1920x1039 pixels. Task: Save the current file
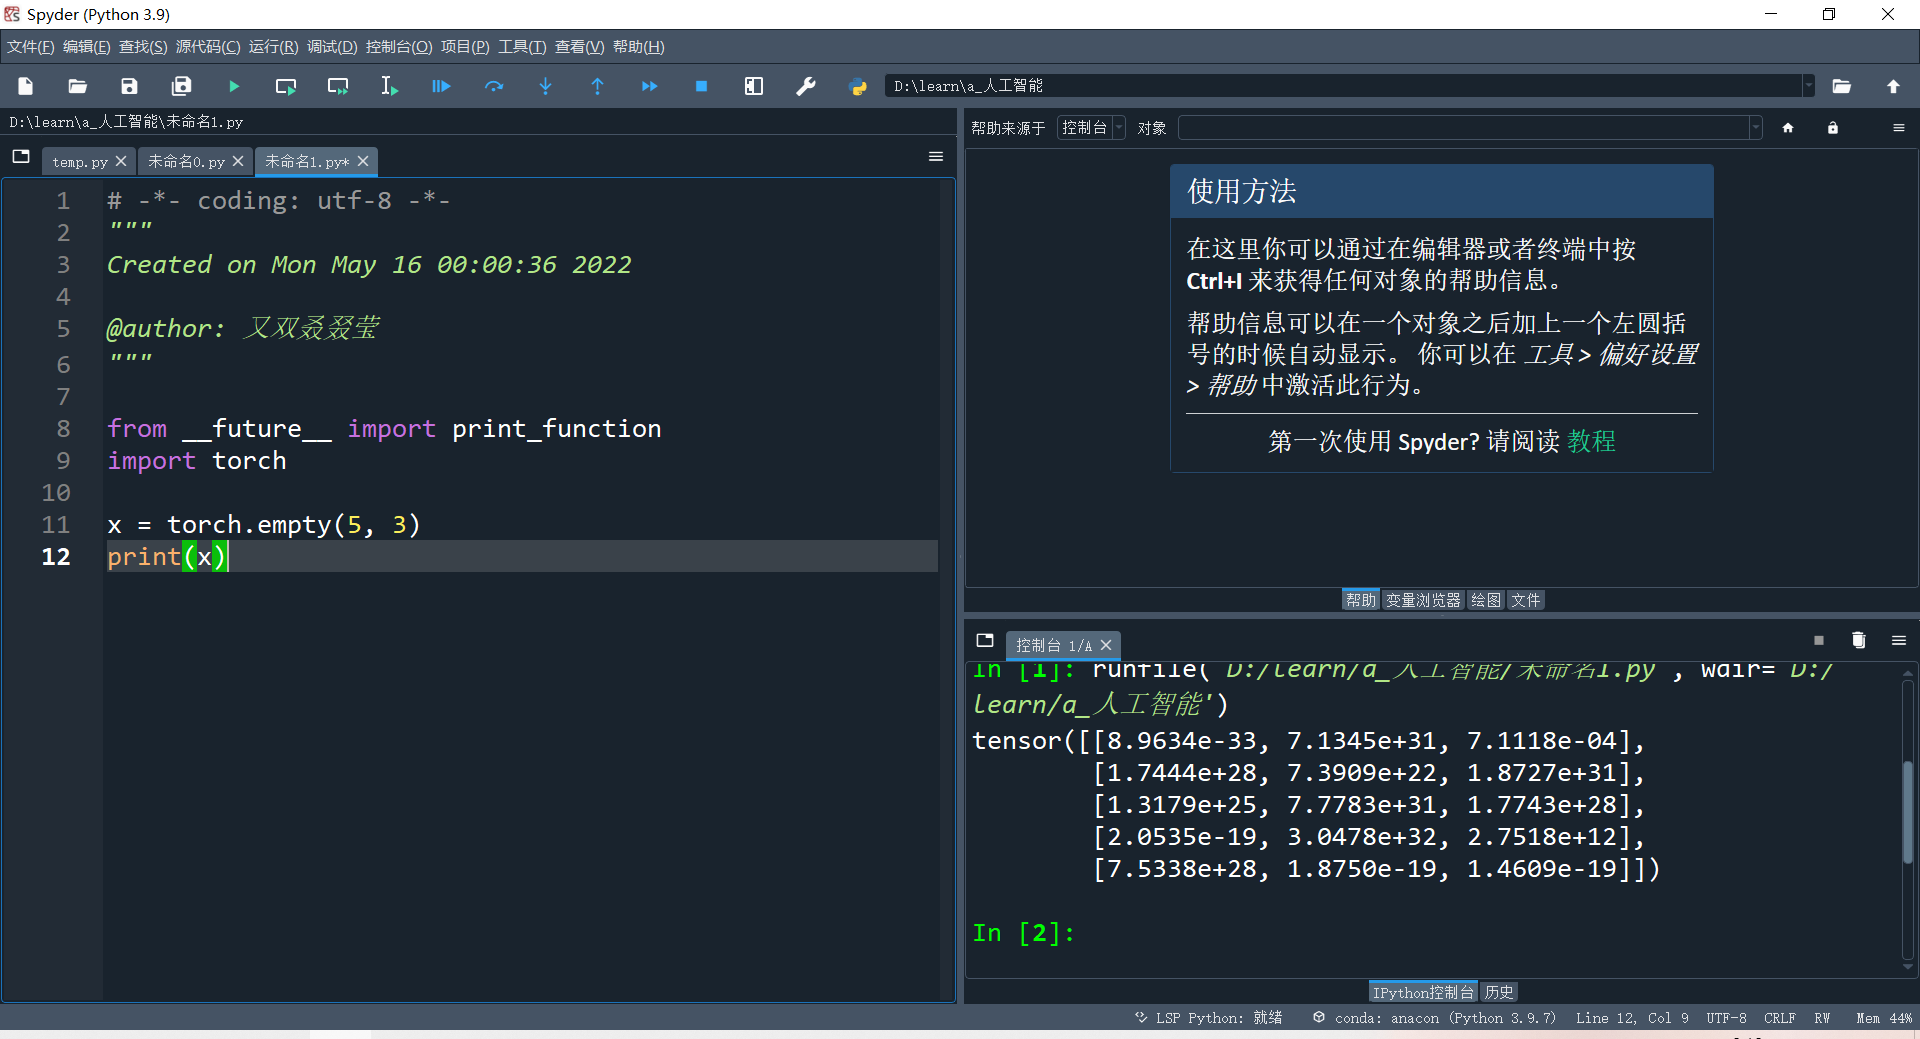pyautogui.click(x=130, y=86)
